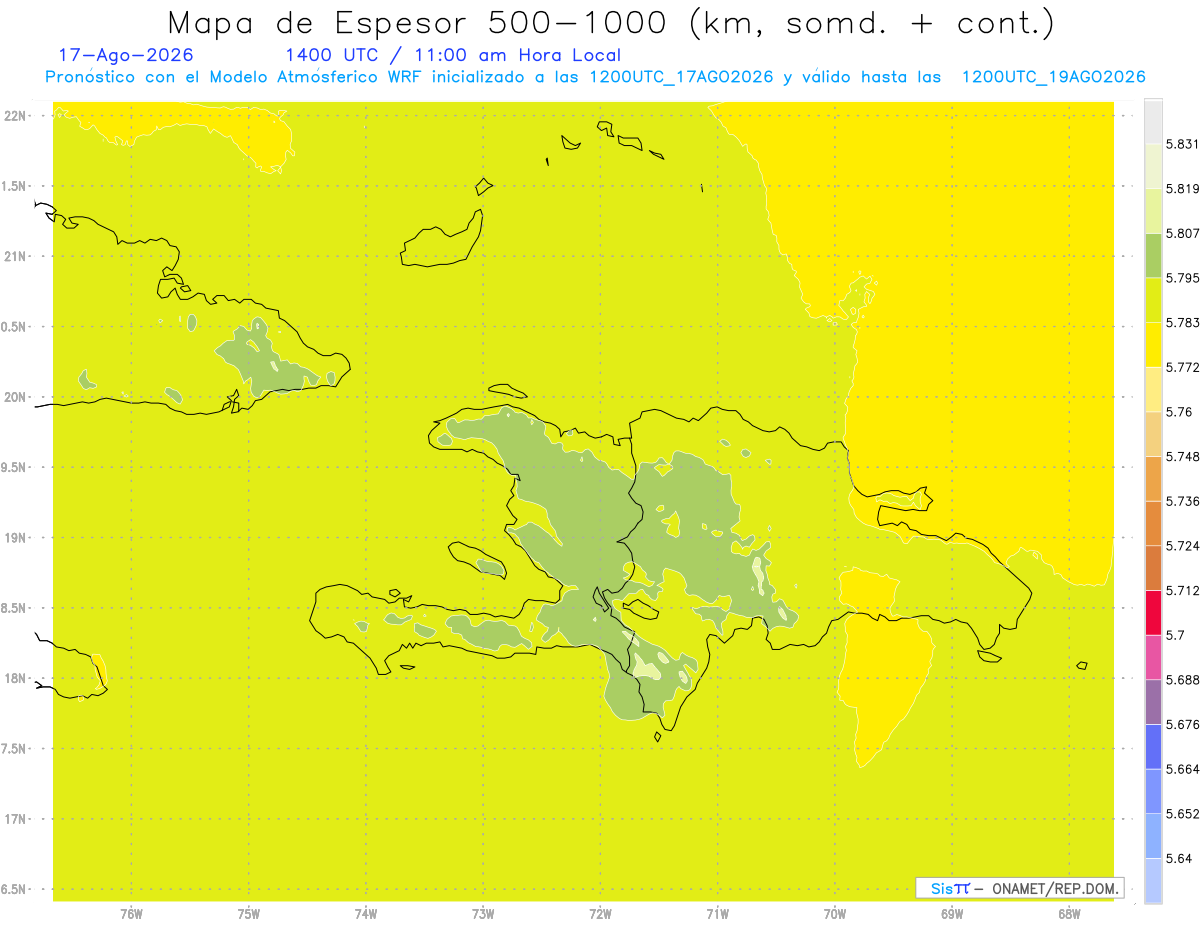
Task: Click the 22N latitude axis label
Action: coord(17,116)
